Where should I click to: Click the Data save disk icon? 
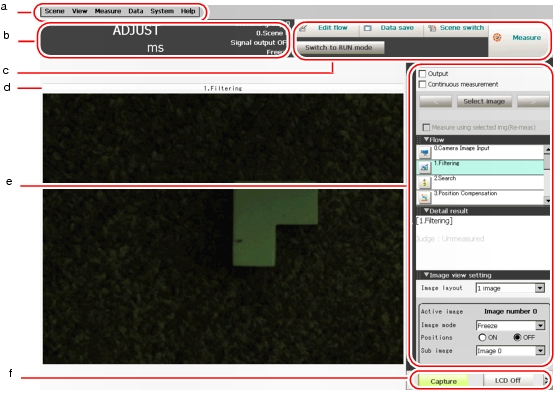[368, 28]
